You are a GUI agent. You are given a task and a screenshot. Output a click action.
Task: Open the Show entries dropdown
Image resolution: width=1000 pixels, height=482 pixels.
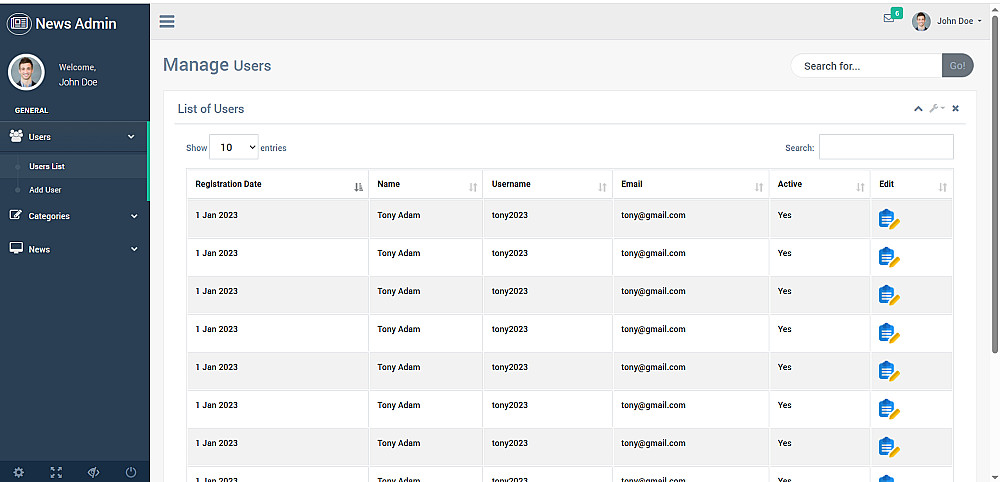pos(233,147)
